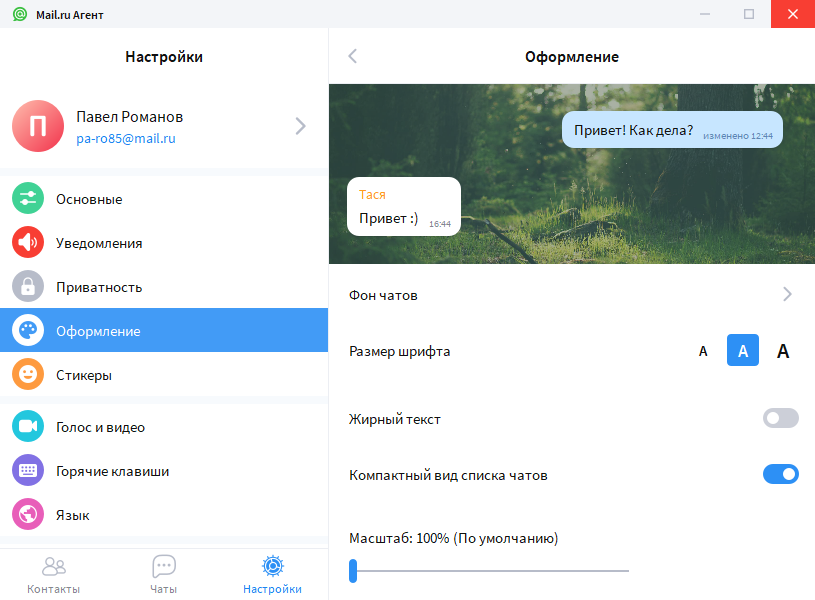Open the Фон чатов label
The width and height of the screenshot is (815, 600).
click(383, 295)
